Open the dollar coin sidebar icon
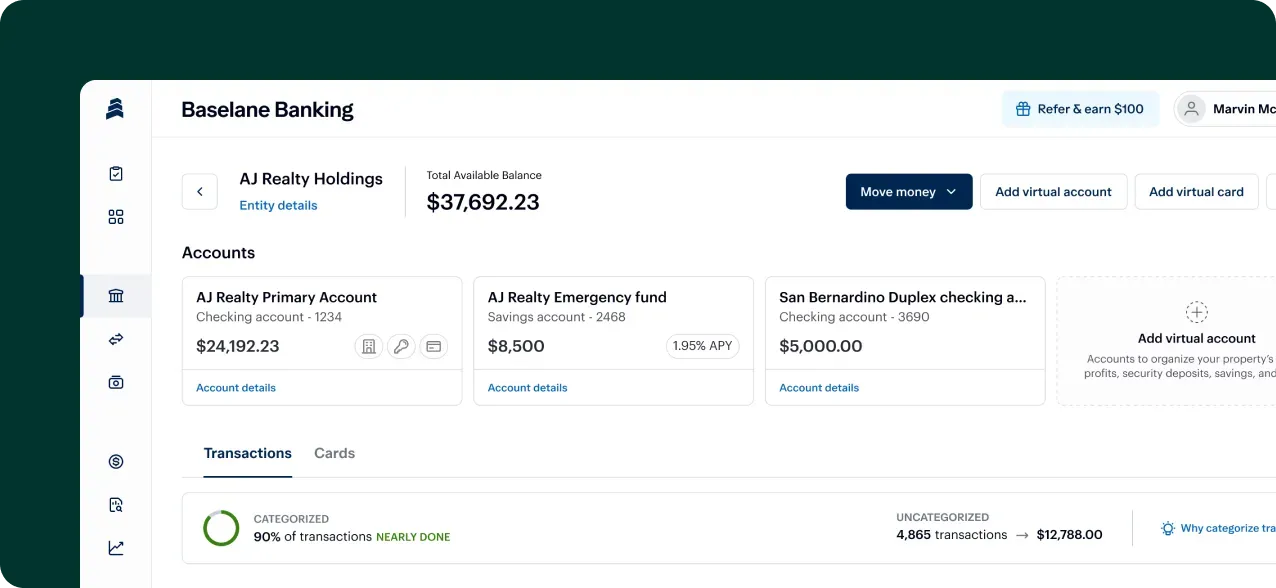1276x588 pixels. click(x=116, y=461)
